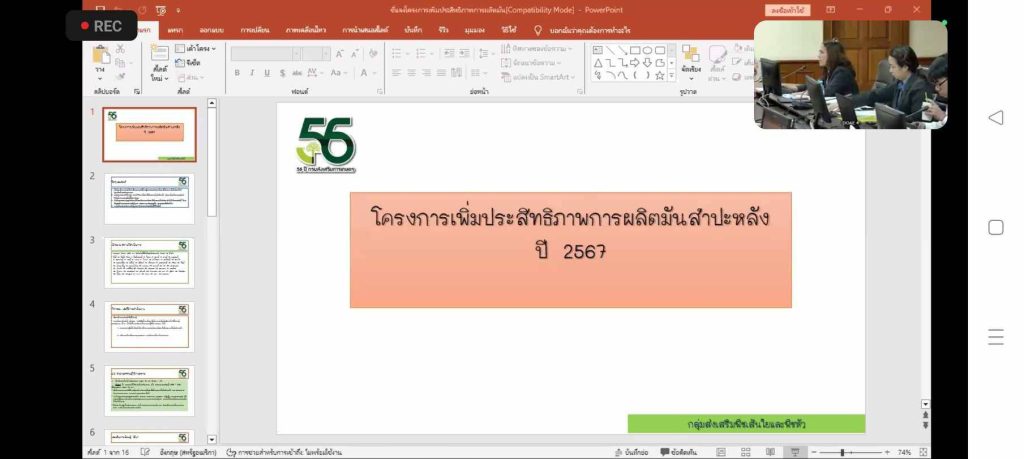Toggle Notes pane in status bar
1024x459 pixels.
pyautogui.click(x=632, y=452)
